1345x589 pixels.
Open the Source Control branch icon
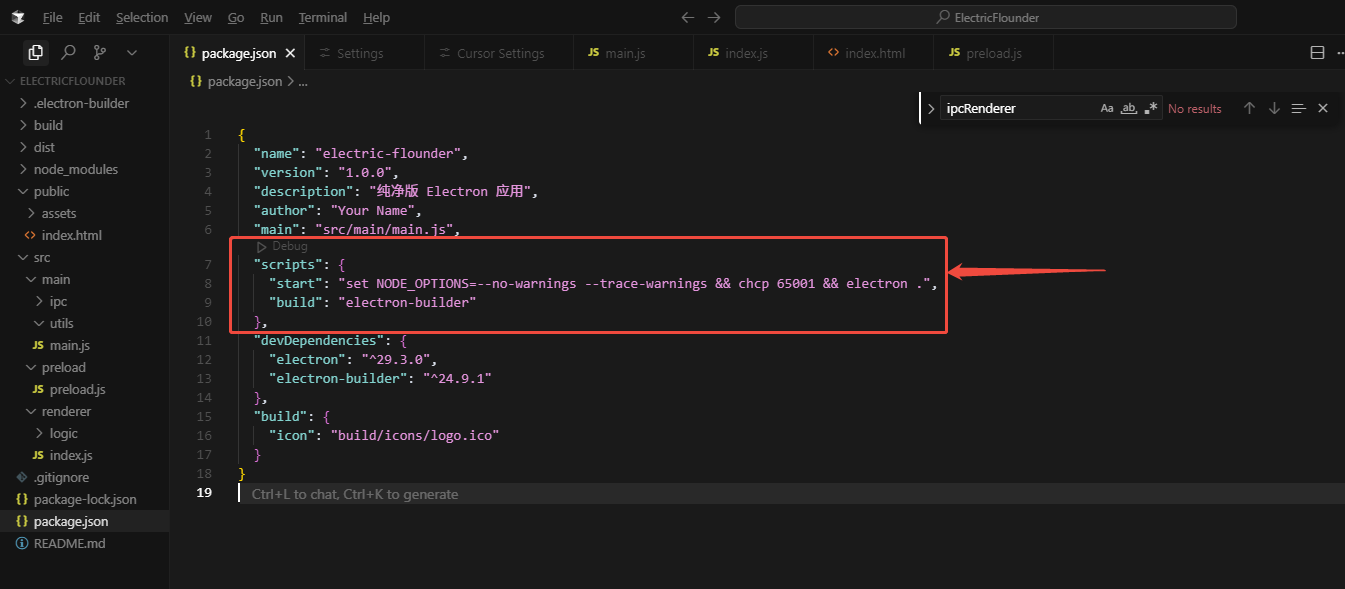(100, 52)
